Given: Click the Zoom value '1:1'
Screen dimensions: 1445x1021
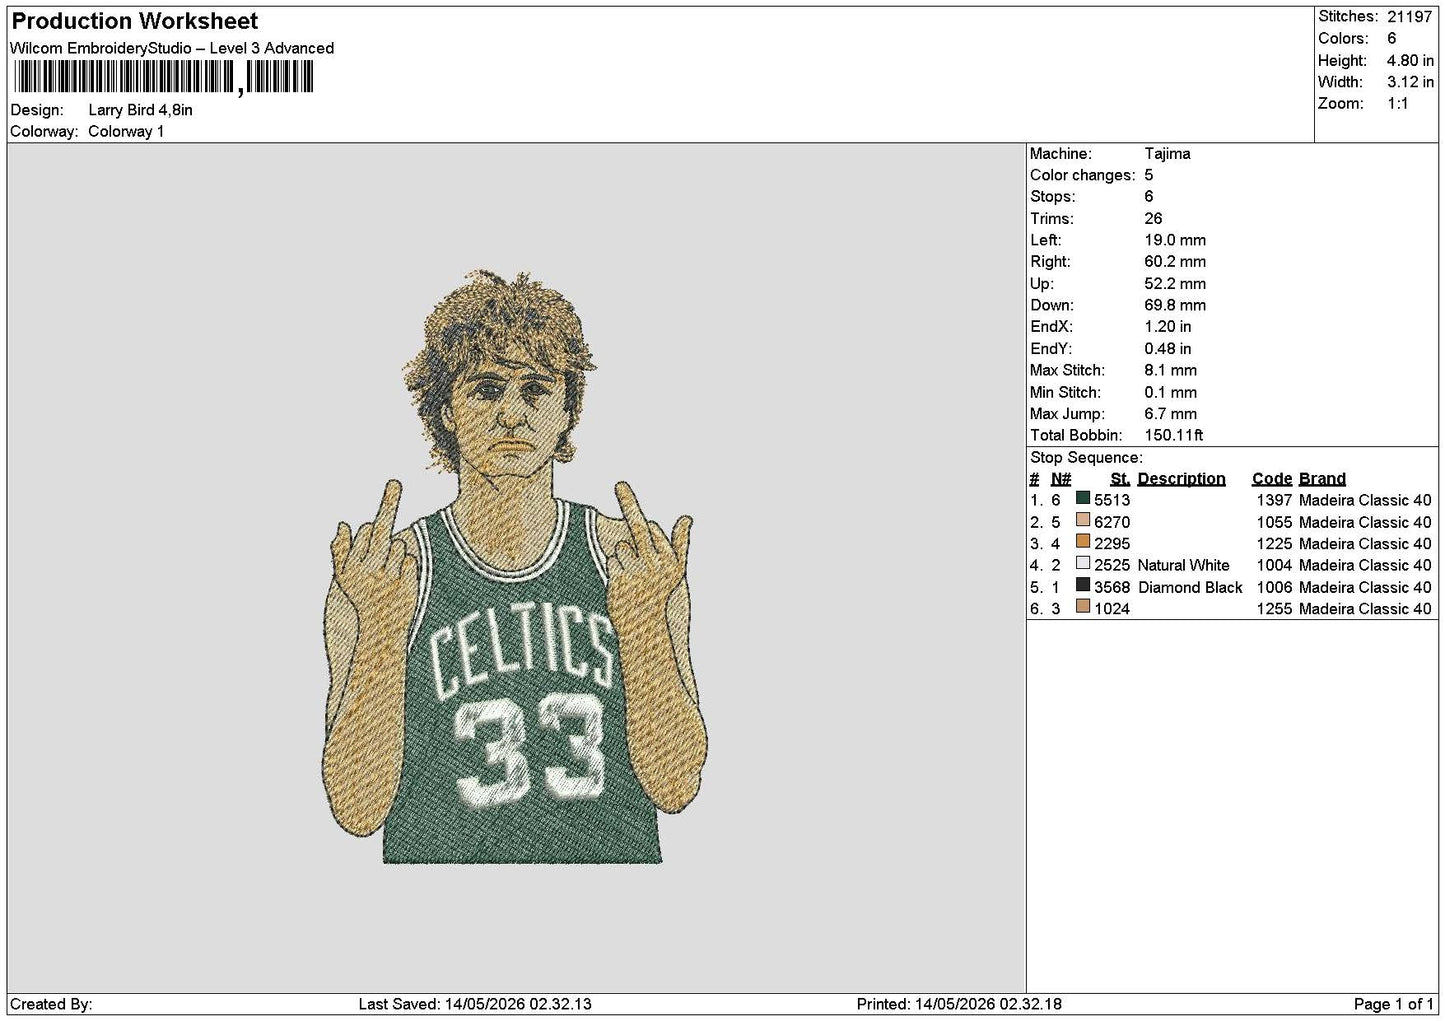Looking at the screenshot, I should 1397,104.
